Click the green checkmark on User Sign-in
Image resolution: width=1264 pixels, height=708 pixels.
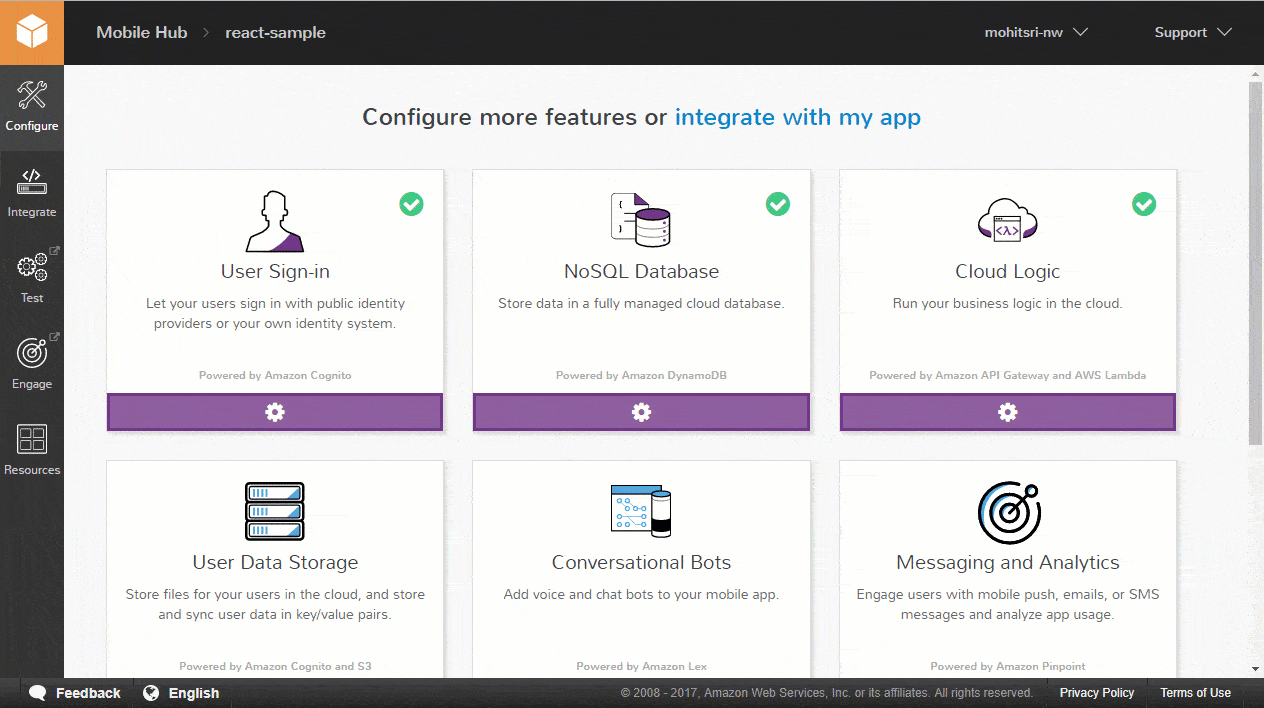point(411,204)
